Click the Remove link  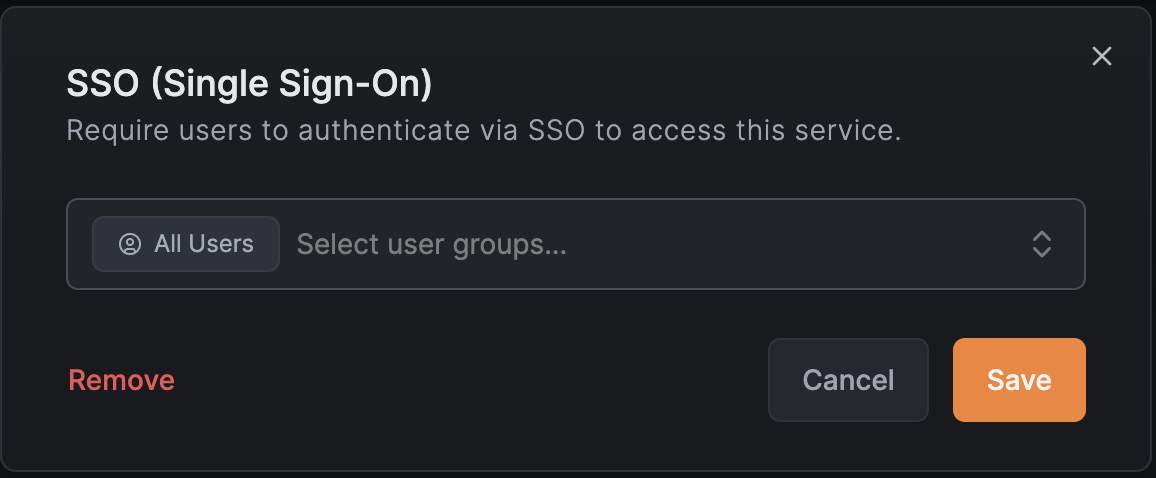pos(121,380)
